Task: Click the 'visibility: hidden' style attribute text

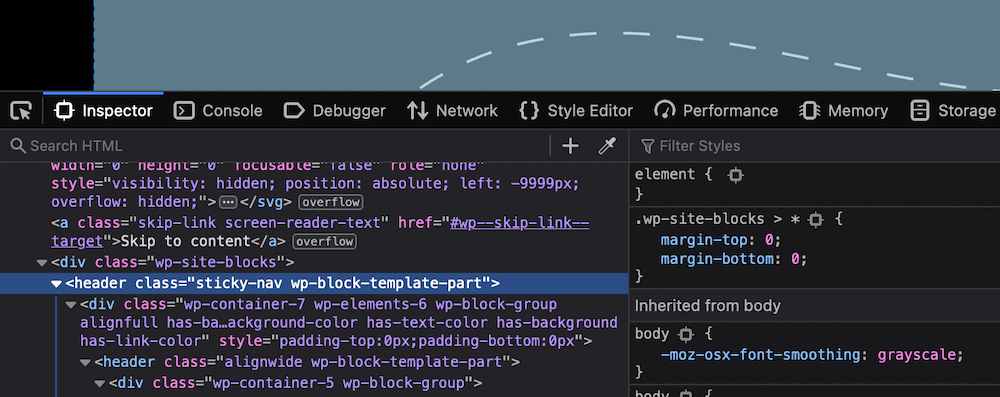Action: click(x=193, y=183)
